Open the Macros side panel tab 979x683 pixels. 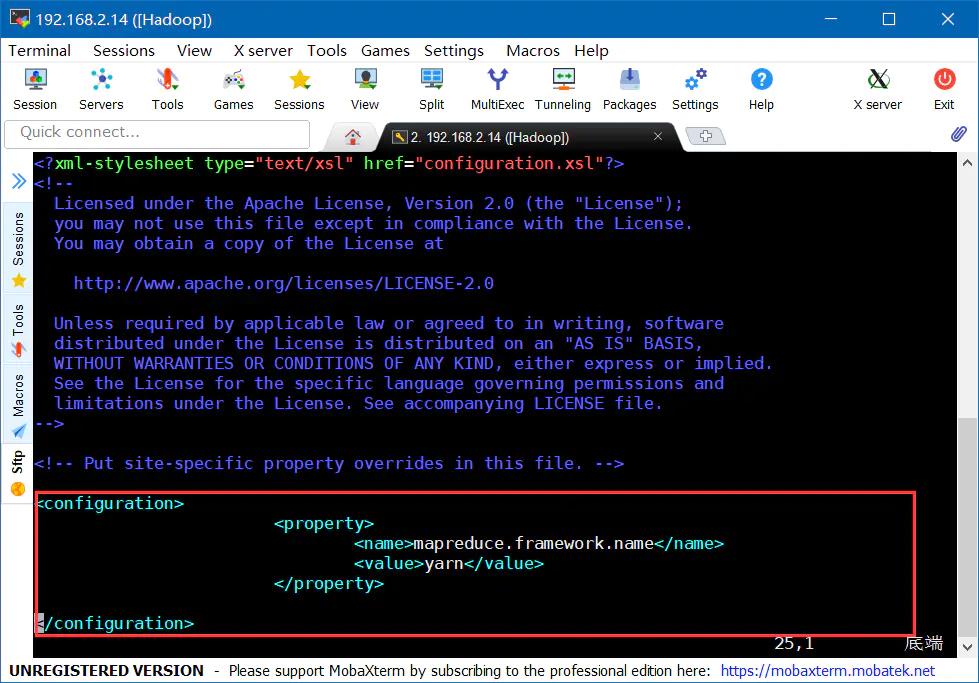click(18, 405)
